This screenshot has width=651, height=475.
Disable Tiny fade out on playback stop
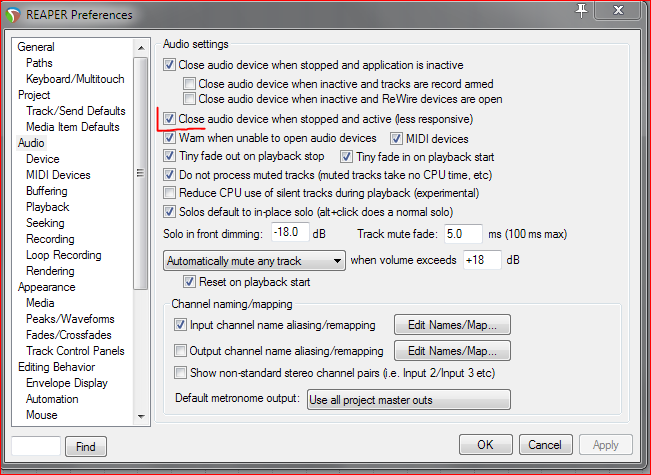point(169,156)
